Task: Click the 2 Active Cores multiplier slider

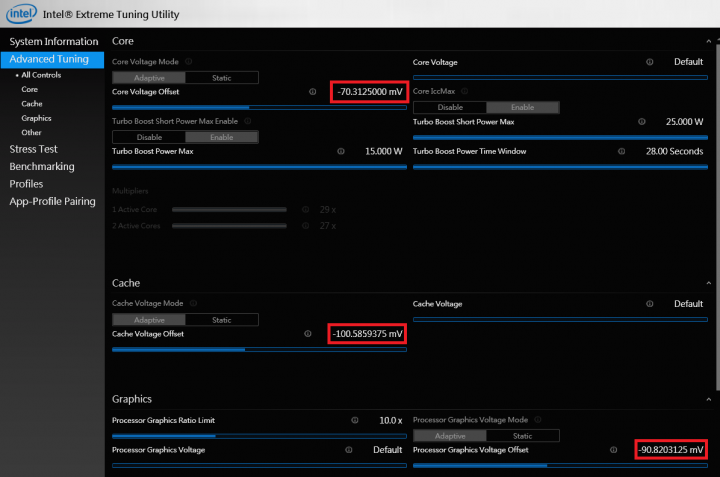Action: coord(229,226)
